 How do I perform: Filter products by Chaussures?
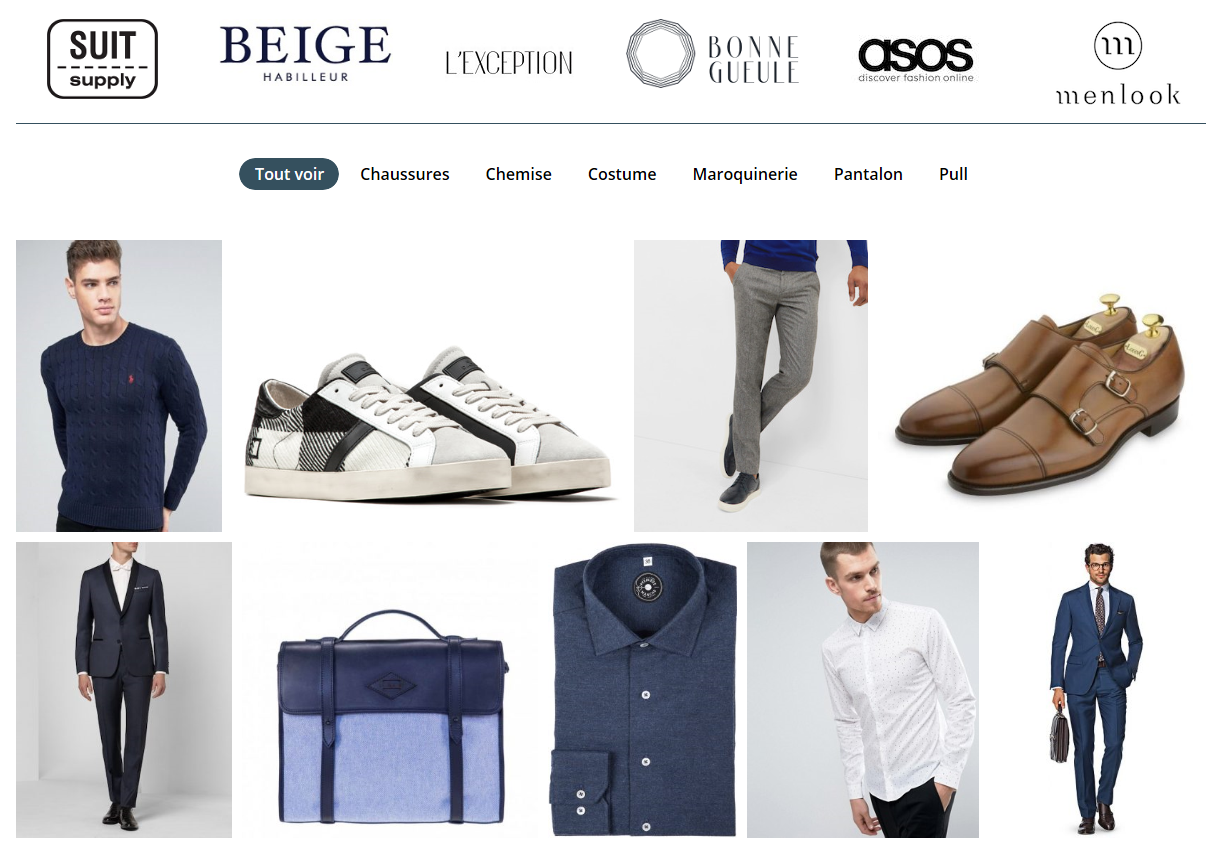(405, 174)
